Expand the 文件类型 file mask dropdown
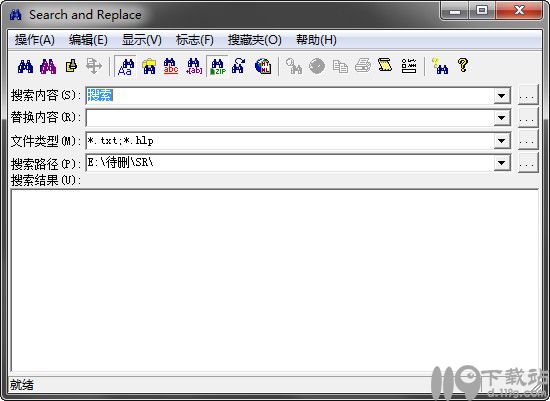 [x=502, y=141]
